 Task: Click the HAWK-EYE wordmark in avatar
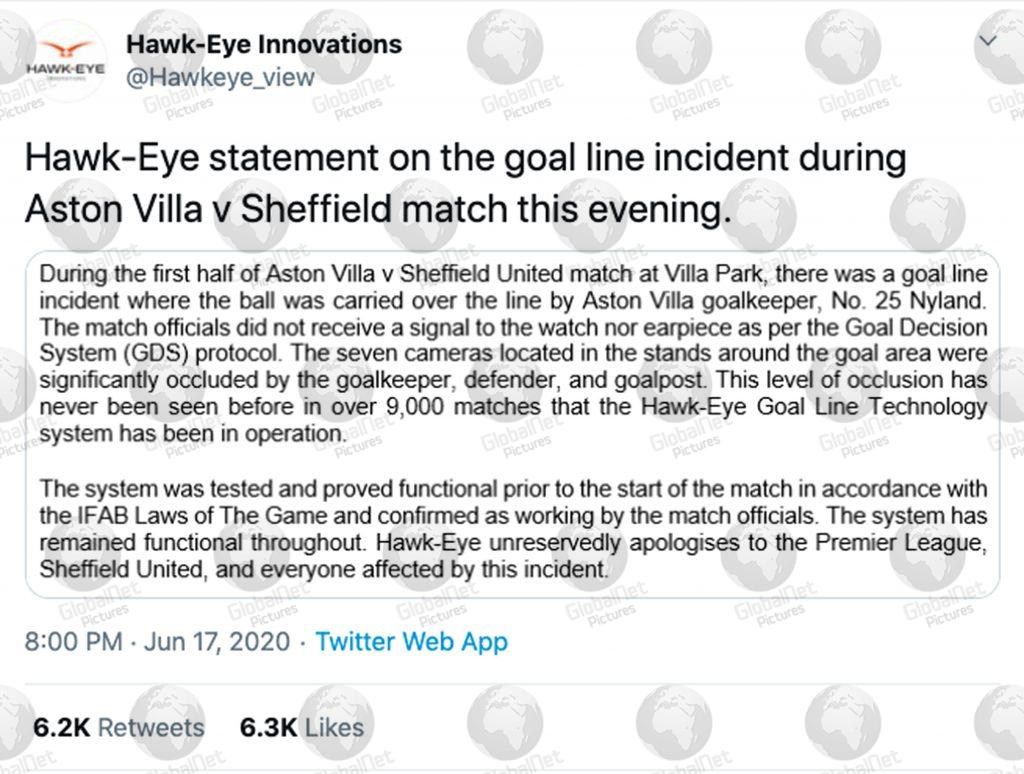coord(65,69)
